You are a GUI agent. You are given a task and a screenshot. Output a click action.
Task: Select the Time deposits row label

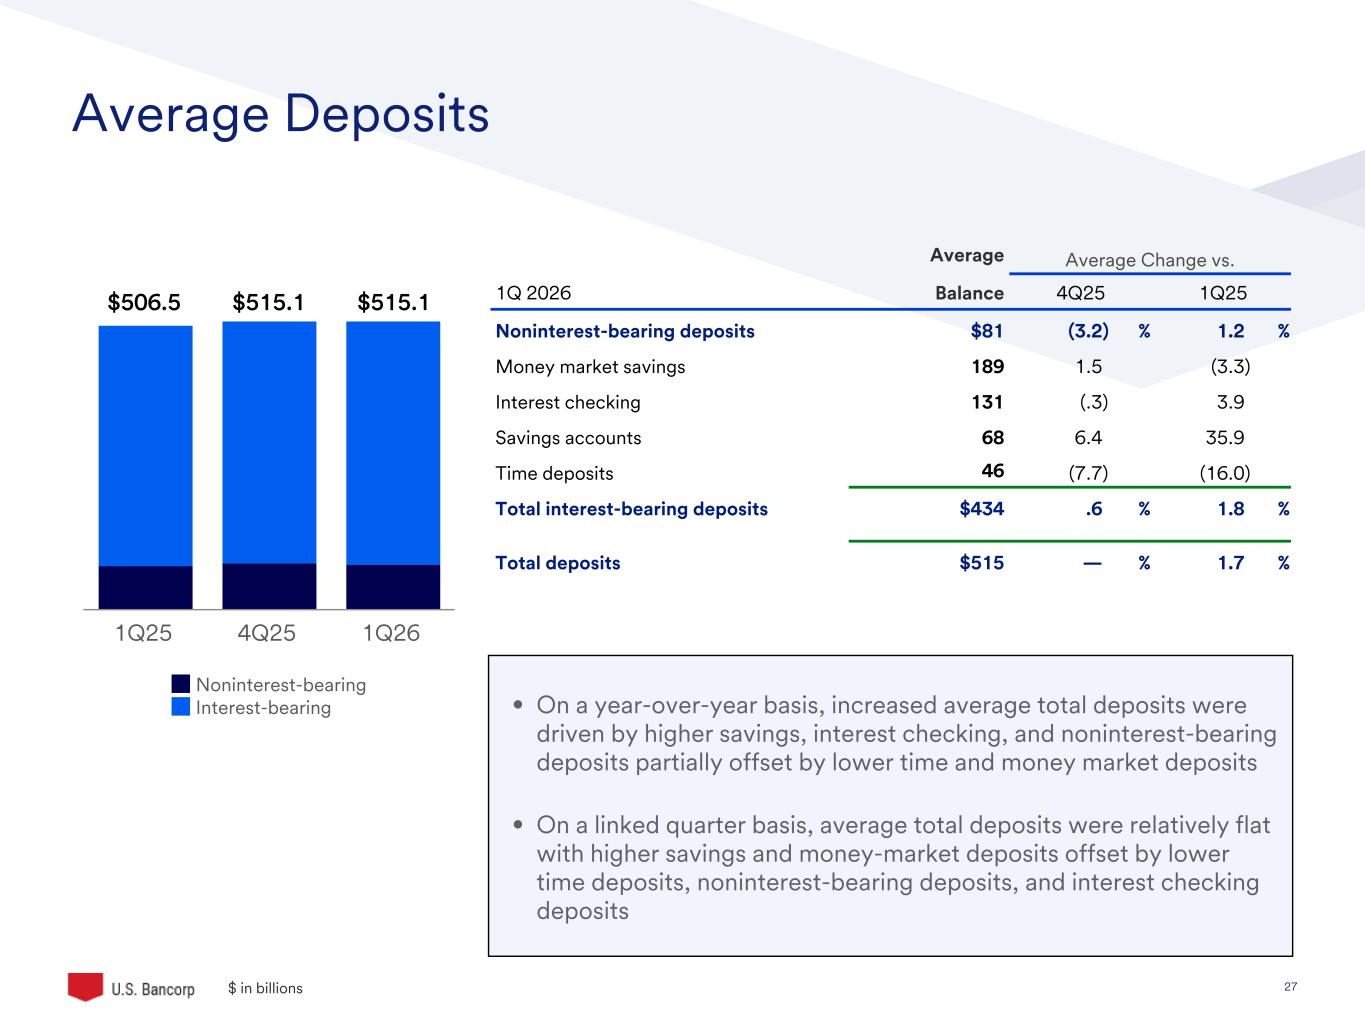554,474
